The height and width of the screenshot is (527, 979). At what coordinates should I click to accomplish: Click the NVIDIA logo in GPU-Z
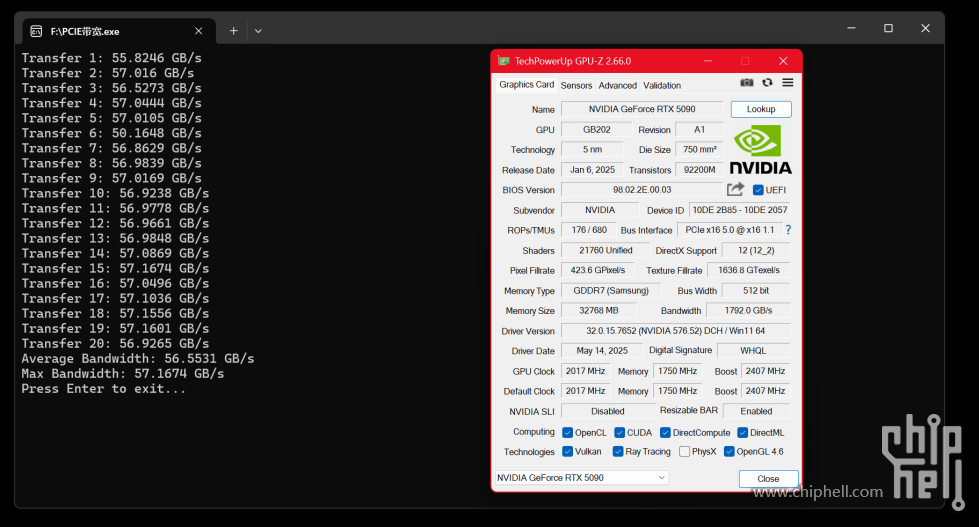[760, 149]
